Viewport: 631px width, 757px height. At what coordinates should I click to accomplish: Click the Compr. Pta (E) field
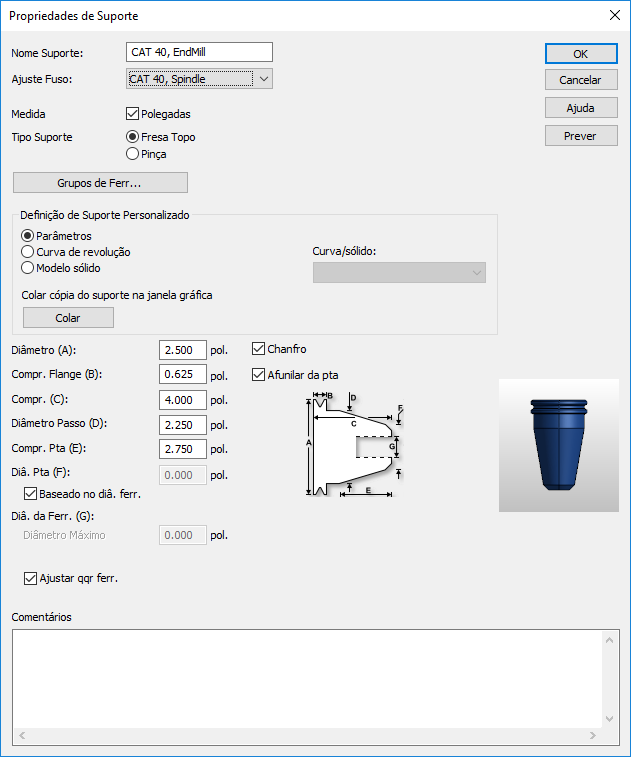(x=182, y=449)
